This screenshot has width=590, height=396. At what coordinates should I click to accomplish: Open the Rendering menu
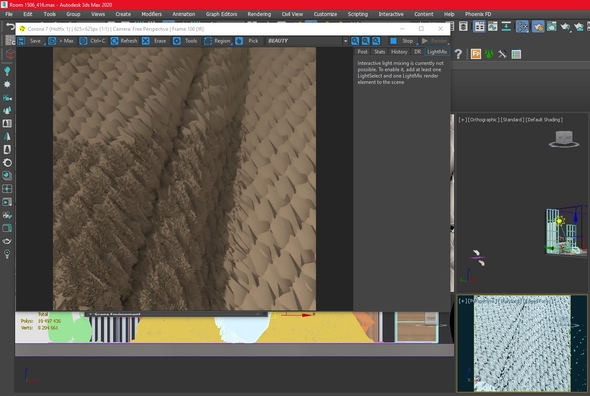[x=259, y=14]
